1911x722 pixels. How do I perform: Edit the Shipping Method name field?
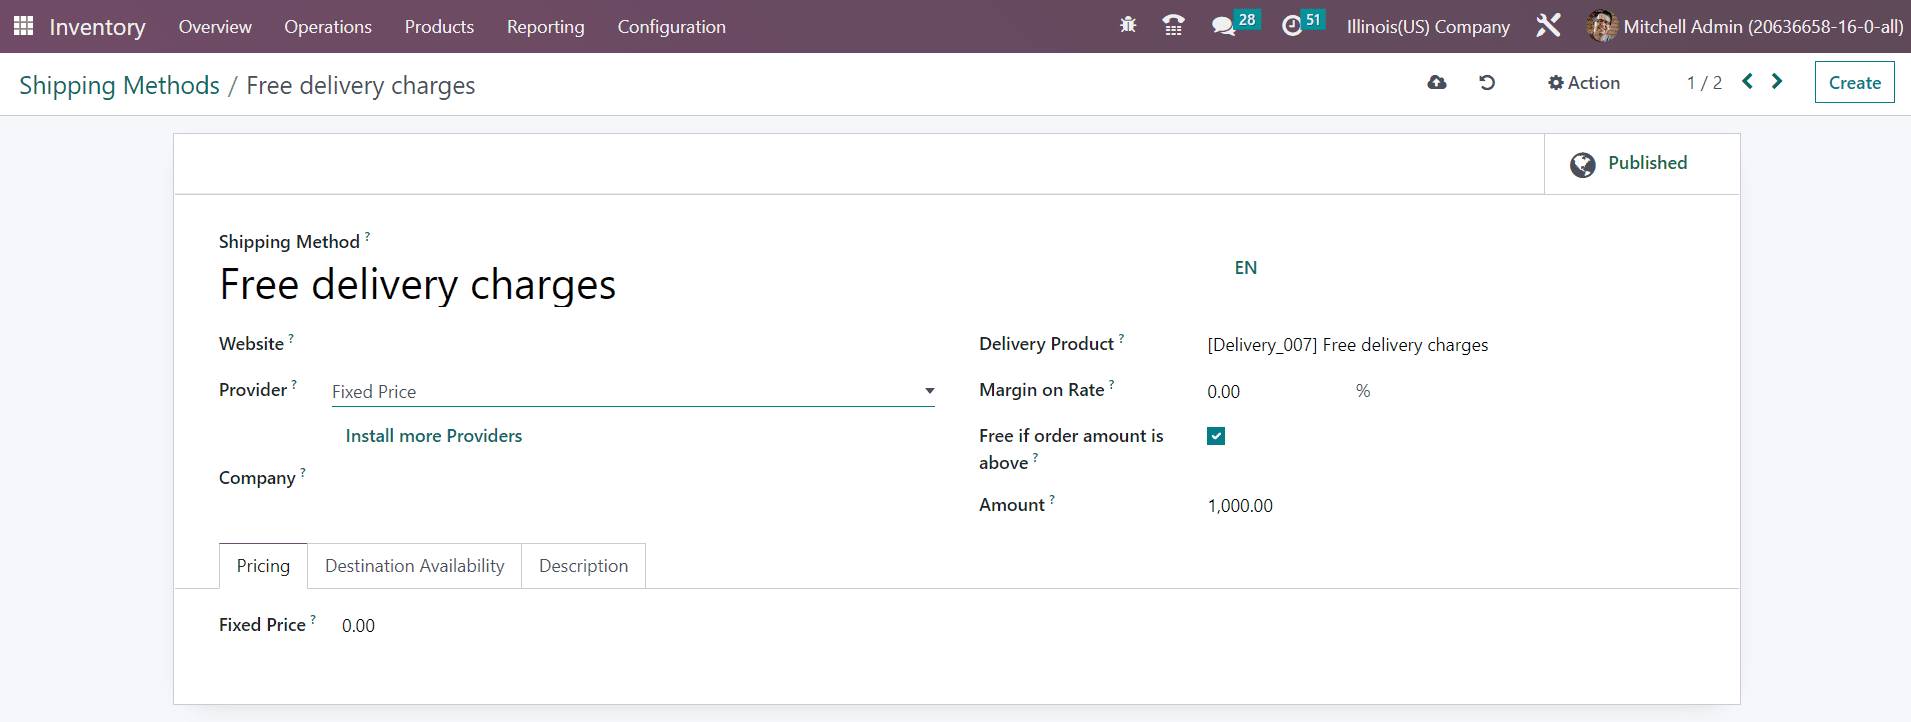pyautogui.click(x=717, y=285)
